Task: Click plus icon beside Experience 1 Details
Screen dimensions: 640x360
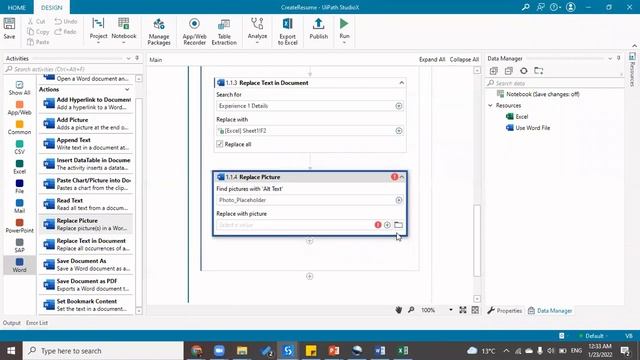Action: click(399, 106)
